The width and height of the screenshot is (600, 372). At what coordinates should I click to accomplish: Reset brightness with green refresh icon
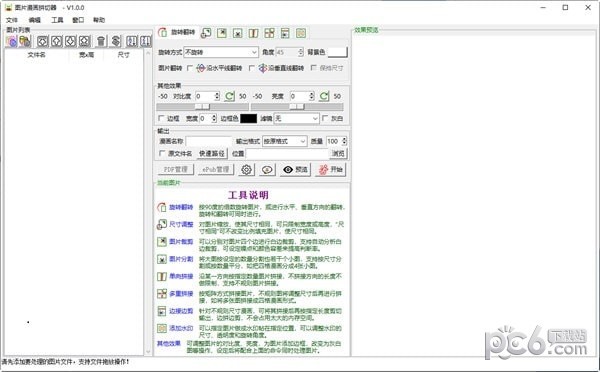coord(324,96)
